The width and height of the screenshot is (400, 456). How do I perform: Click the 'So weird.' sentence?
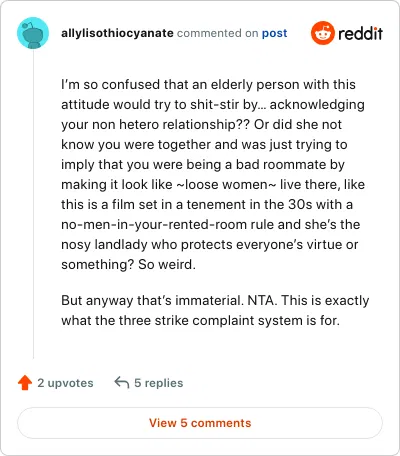pyautogui.click(x=167, y=264)
